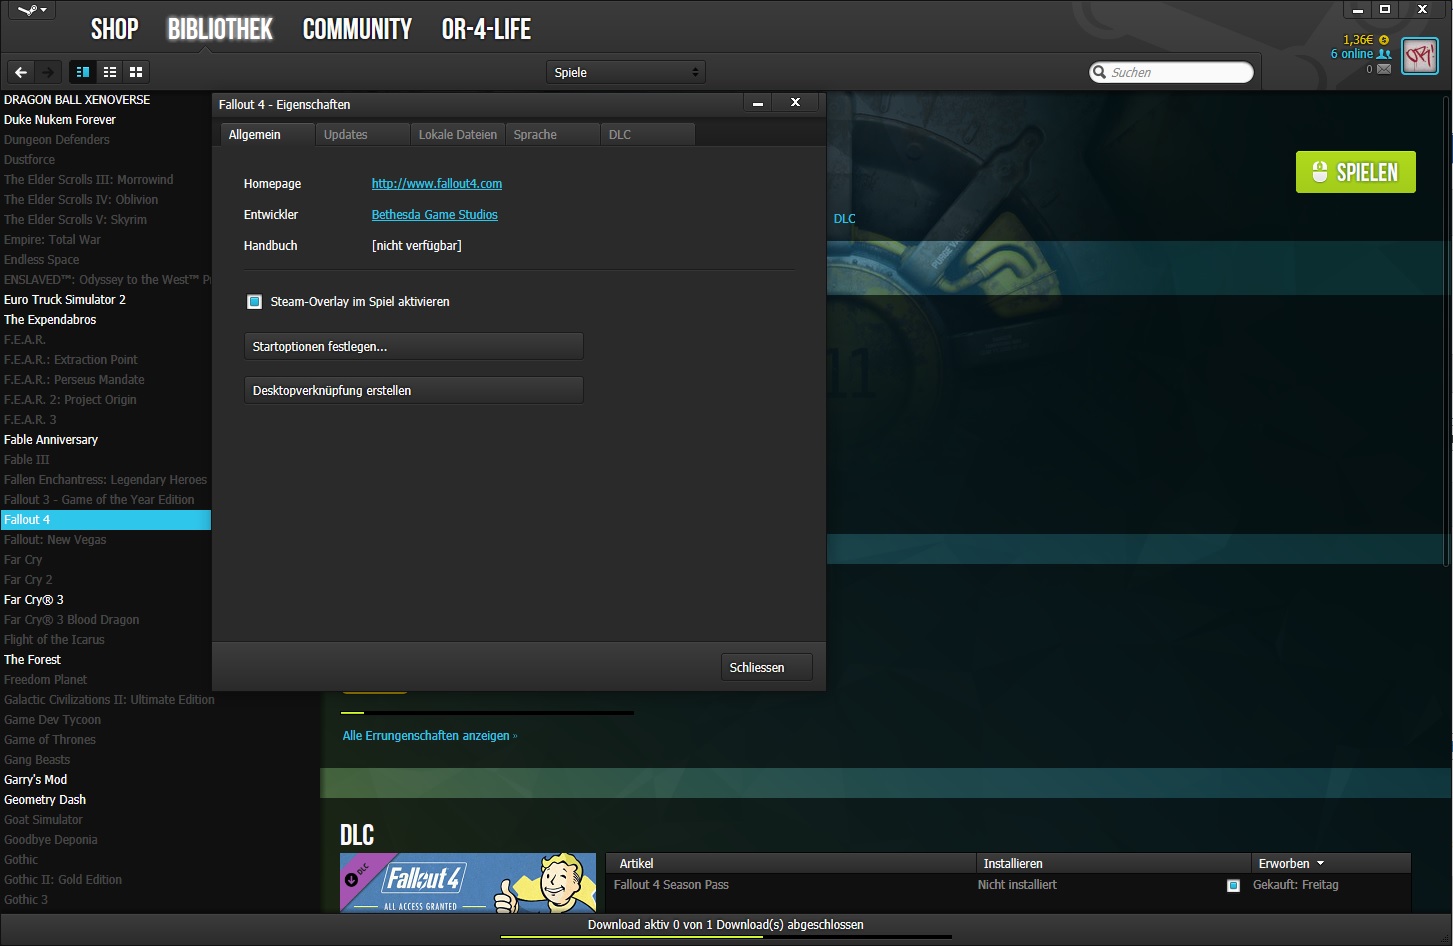1453x946 pixels.
Task: Select Game Dev Tycoon in library
Action: tap(53, 720)
